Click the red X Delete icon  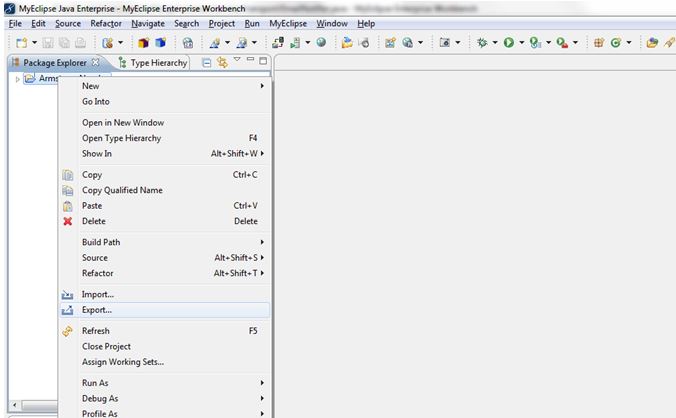68,221
